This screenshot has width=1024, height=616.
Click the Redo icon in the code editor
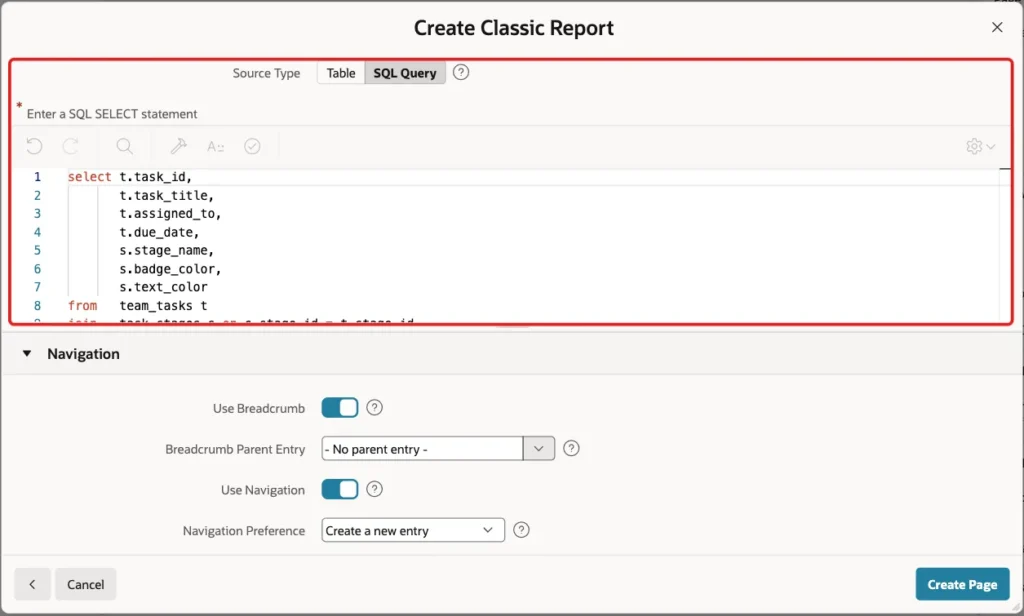point(71,146)
